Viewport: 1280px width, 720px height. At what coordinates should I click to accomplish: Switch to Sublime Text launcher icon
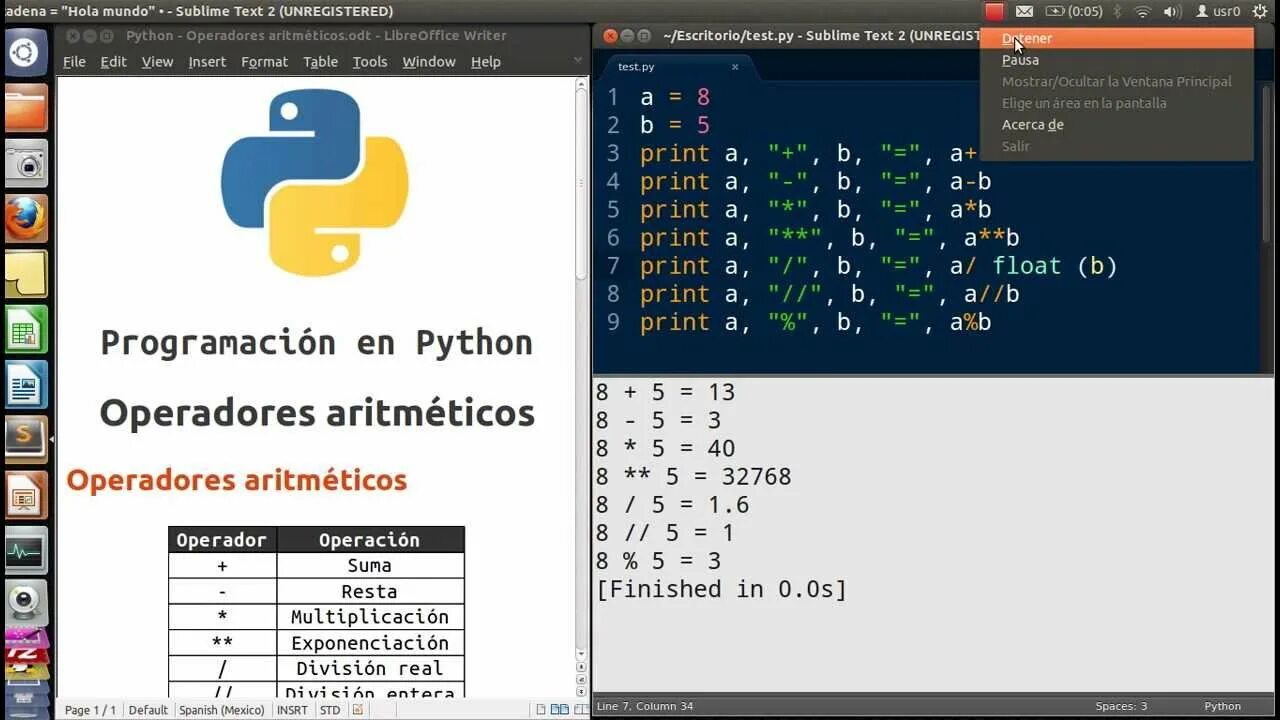click(26, 439)
